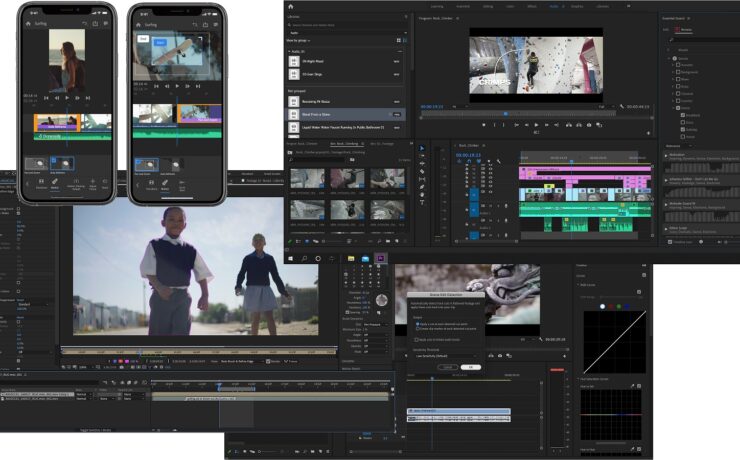Select white luma curve dot in Lumetri
740x460 pixels.
tap(602, 307)
